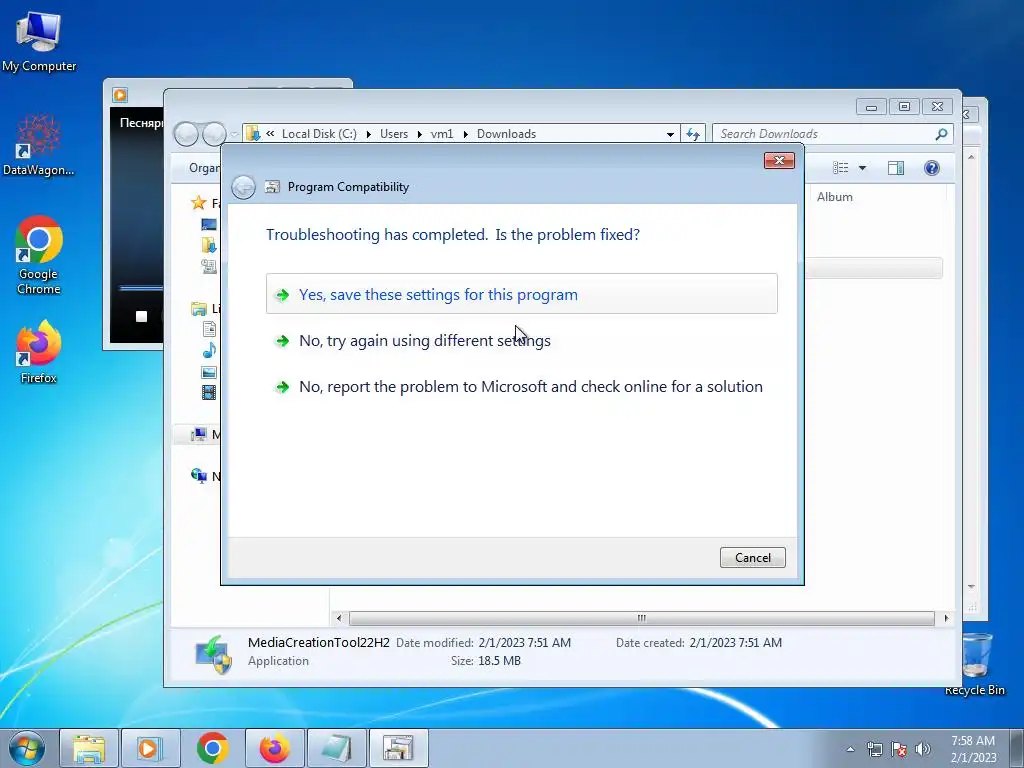Click the Explorer help icon
1024x768 pixels.
[932, 168]
